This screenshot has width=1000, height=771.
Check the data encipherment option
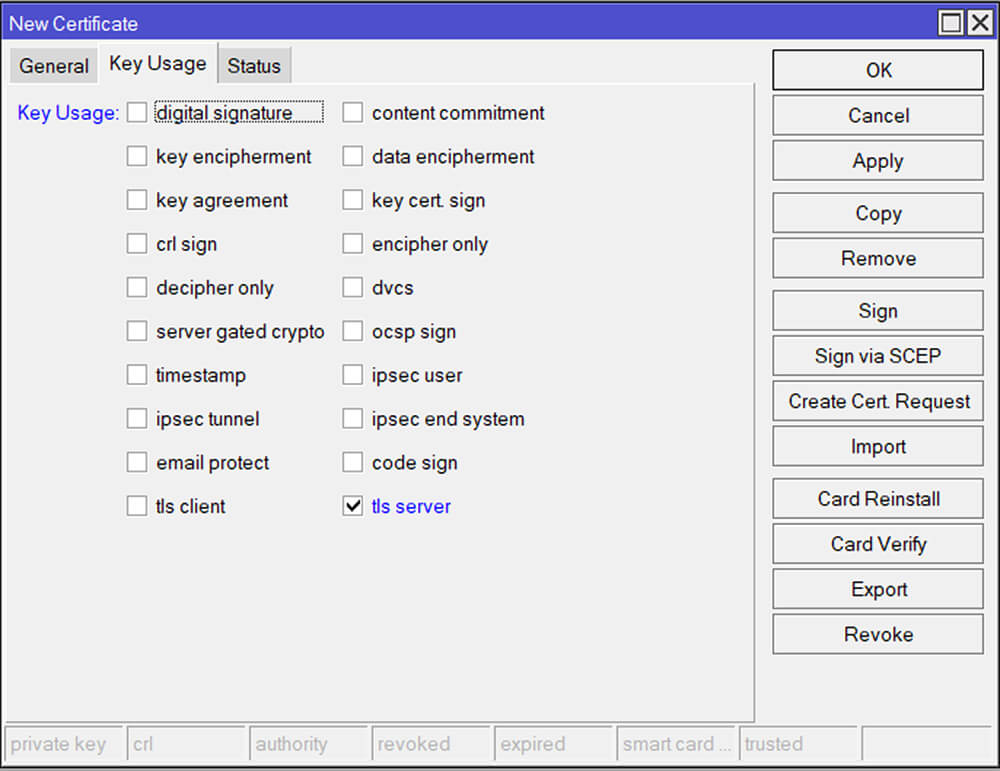click(353, 156)
